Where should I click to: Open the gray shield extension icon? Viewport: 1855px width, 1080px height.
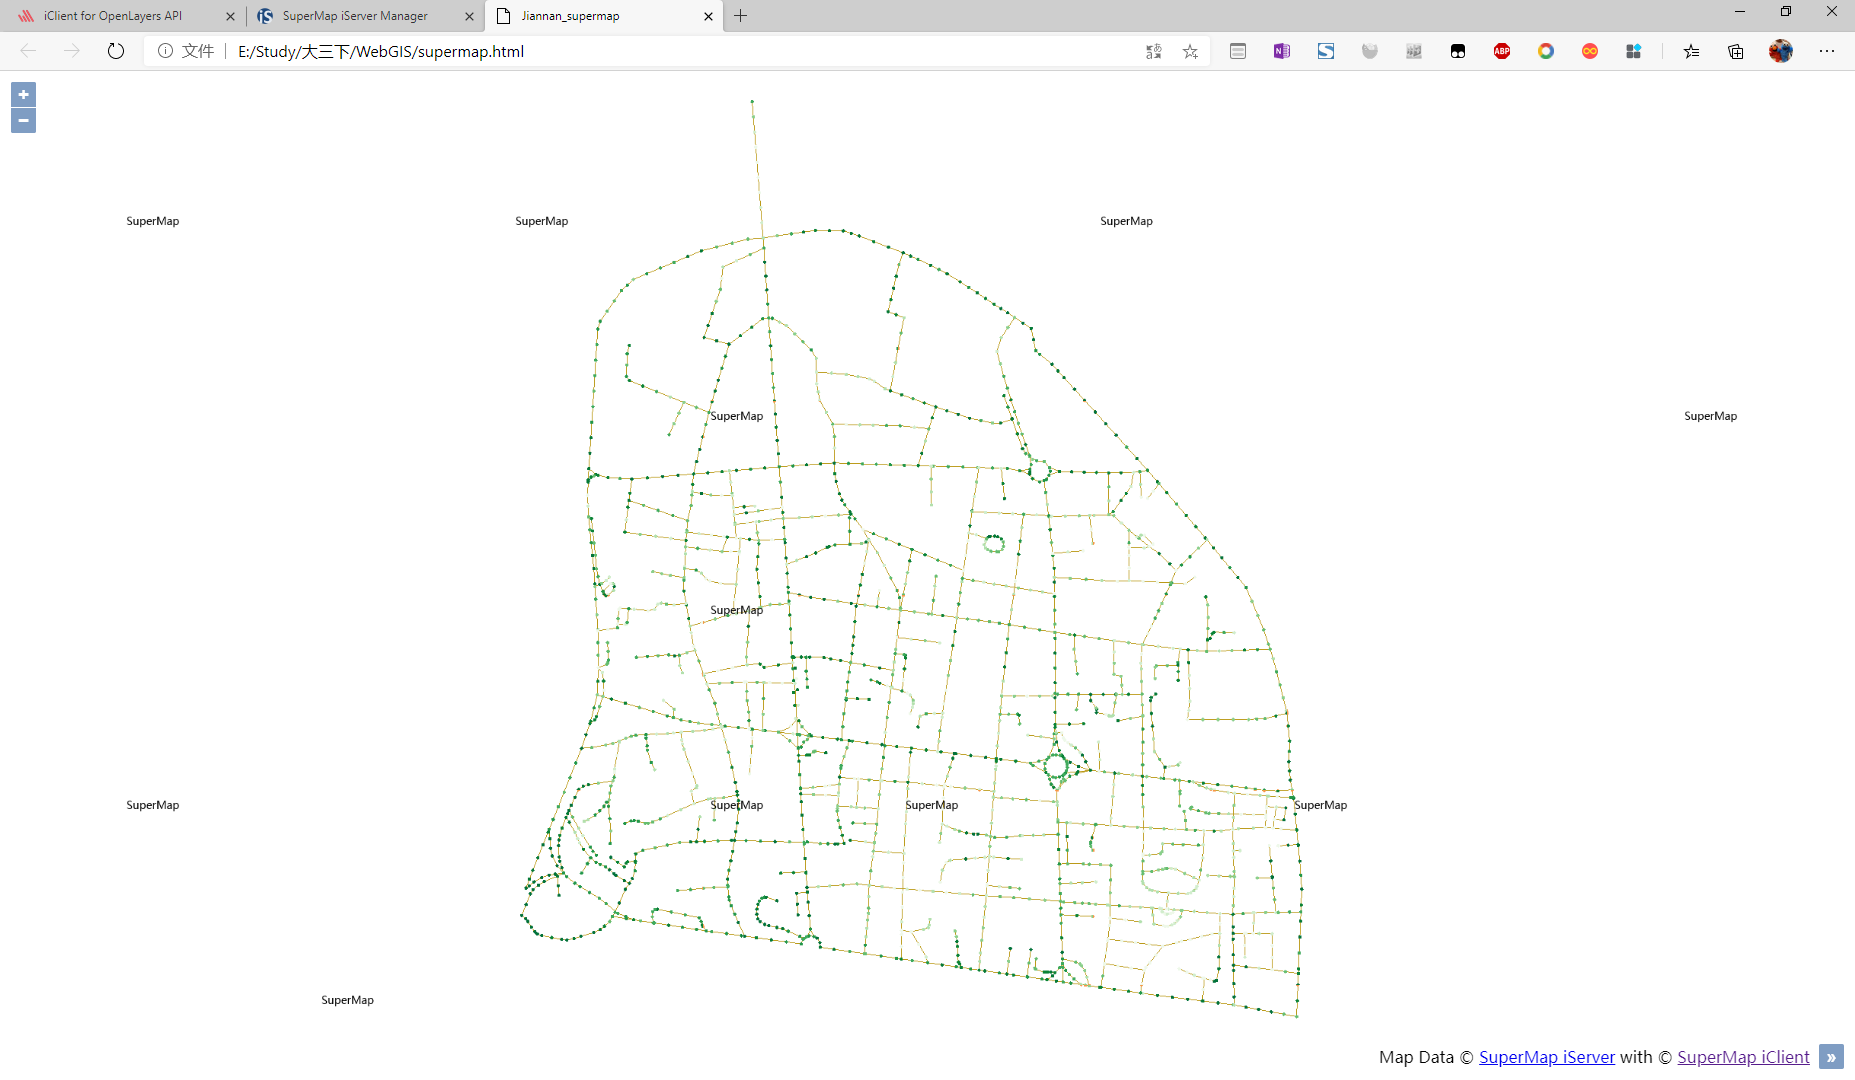[x=1370, y=51]
